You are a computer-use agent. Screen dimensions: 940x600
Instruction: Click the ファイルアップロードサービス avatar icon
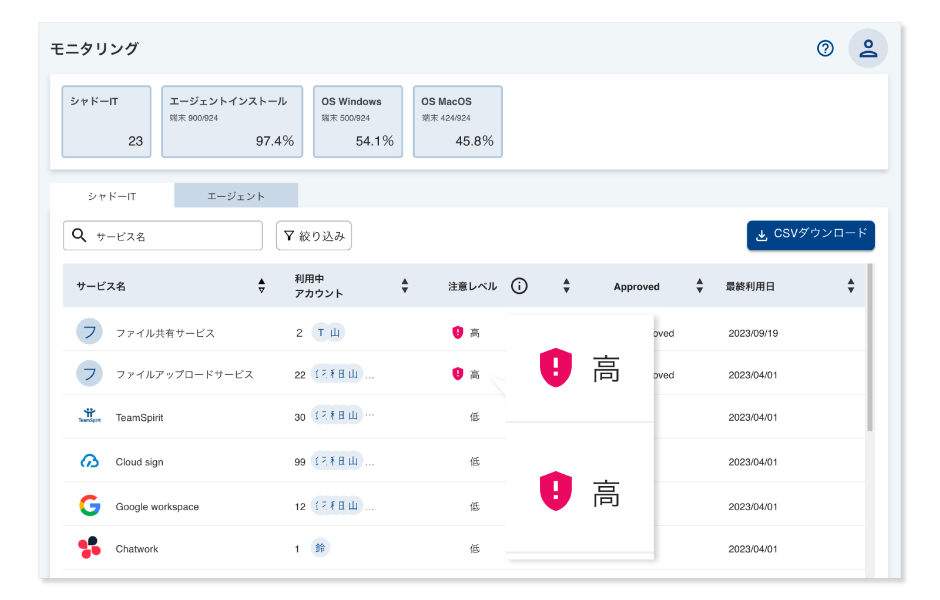(91, 373)
